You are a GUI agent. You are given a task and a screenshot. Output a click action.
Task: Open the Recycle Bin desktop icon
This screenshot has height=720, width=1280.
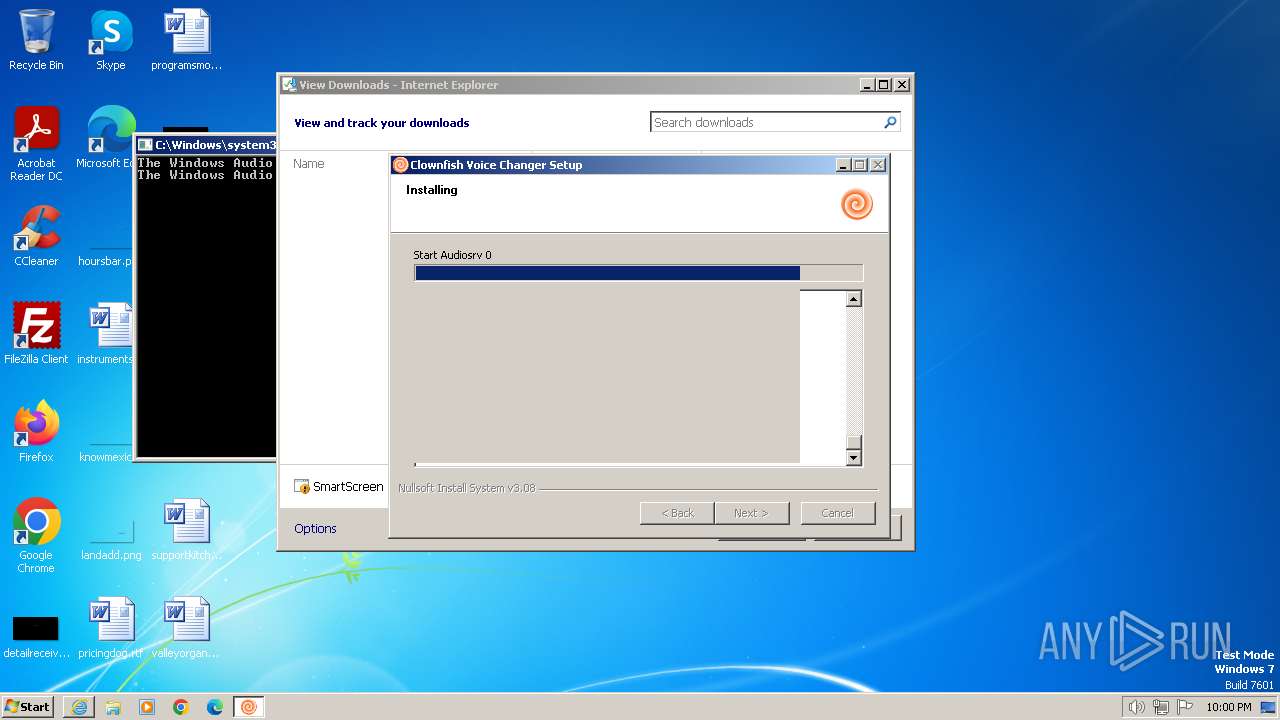[36, 40]
